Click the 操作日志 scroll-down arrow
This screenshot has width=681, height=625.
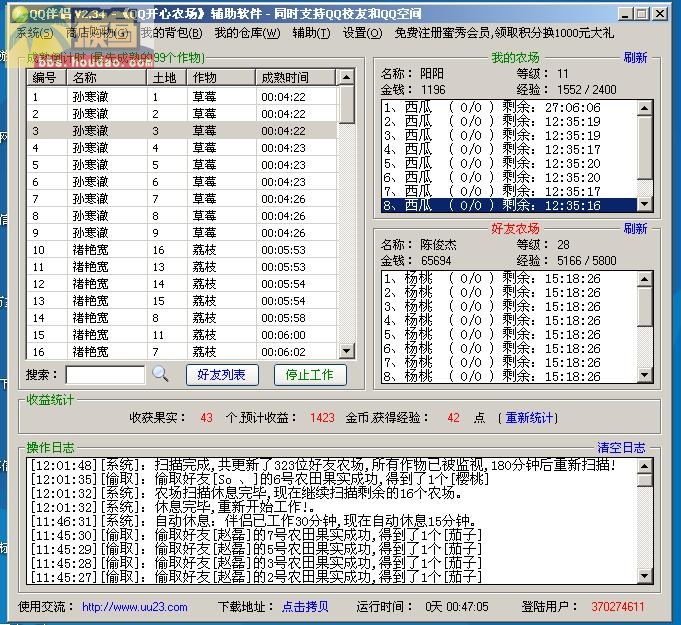645,576
